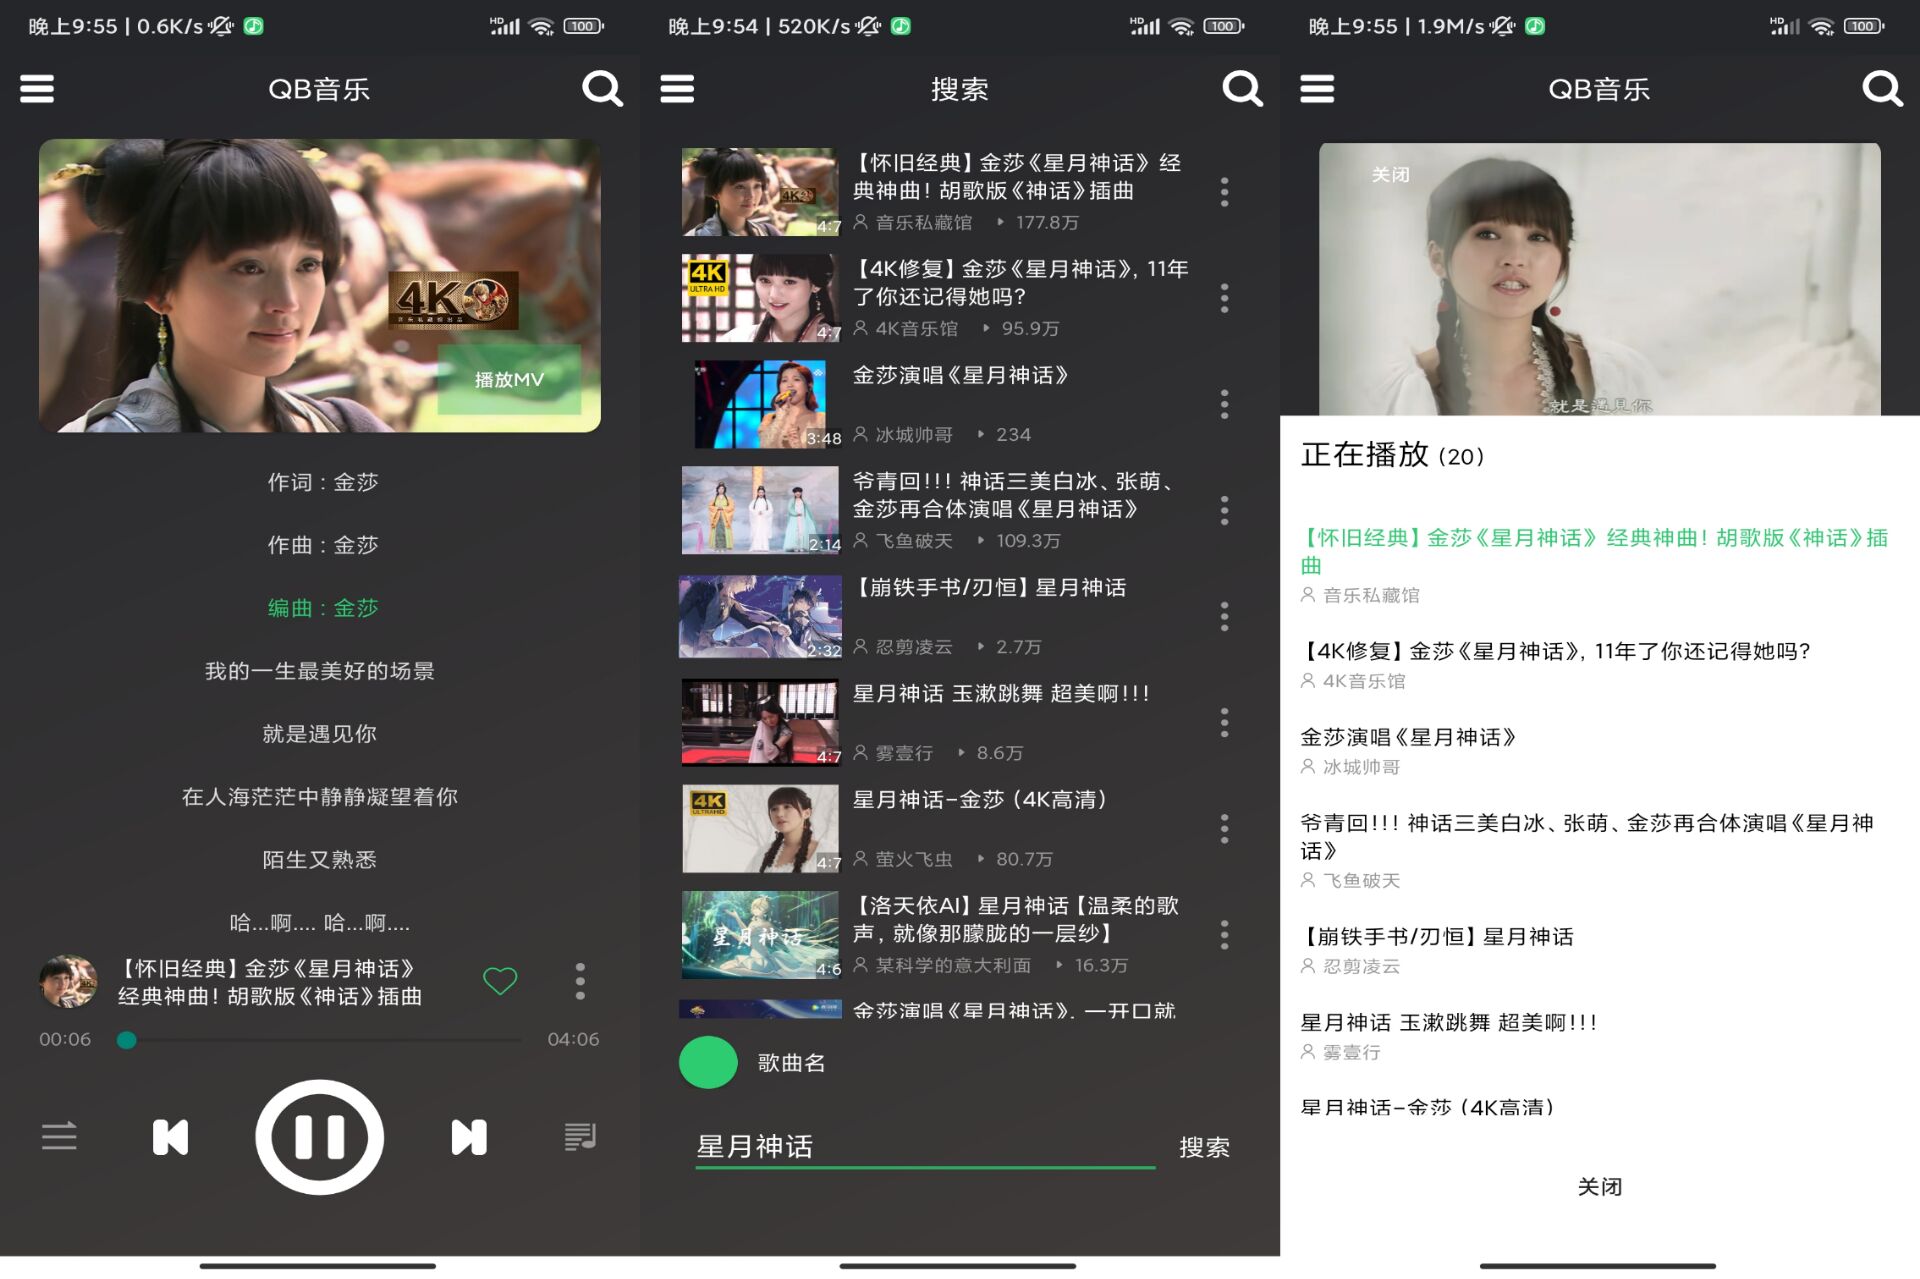Open more options for 星月神话 玉漱跳舞 result

coord(1224,722)
